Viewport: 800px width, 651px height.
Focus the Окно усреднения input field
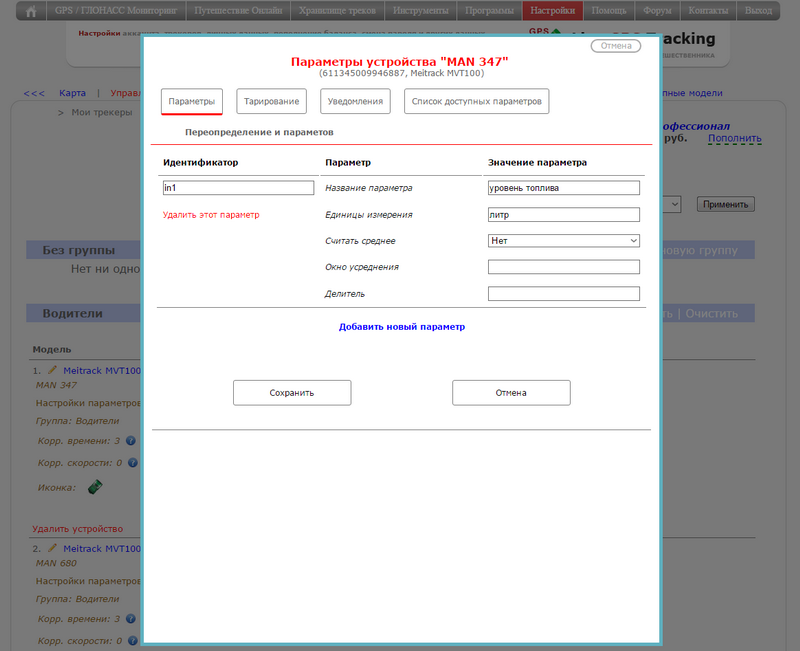[563, 267]
